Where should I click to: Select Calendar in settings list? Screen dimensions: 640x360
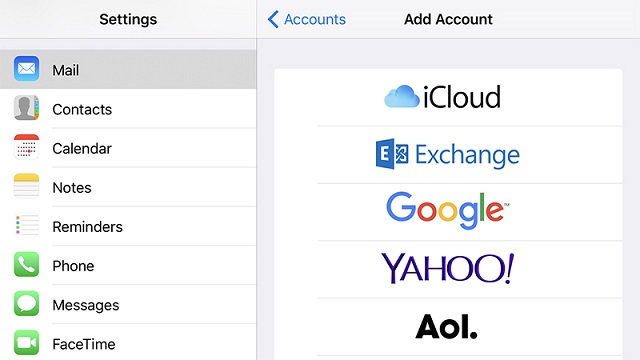tap(128, 148)
